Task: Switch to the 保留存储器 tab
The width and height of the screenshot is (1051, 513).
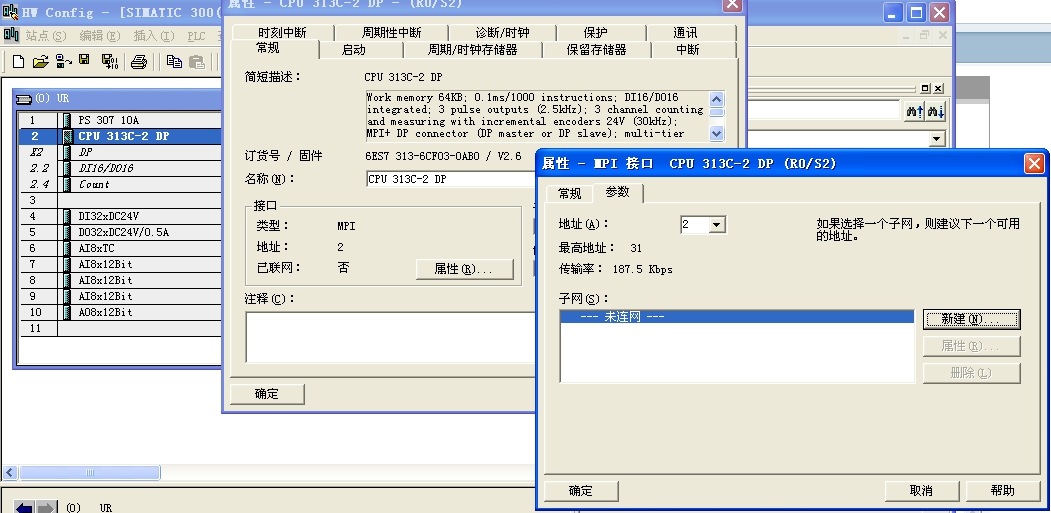Action: pyautogui.click(x=597, y=50)
